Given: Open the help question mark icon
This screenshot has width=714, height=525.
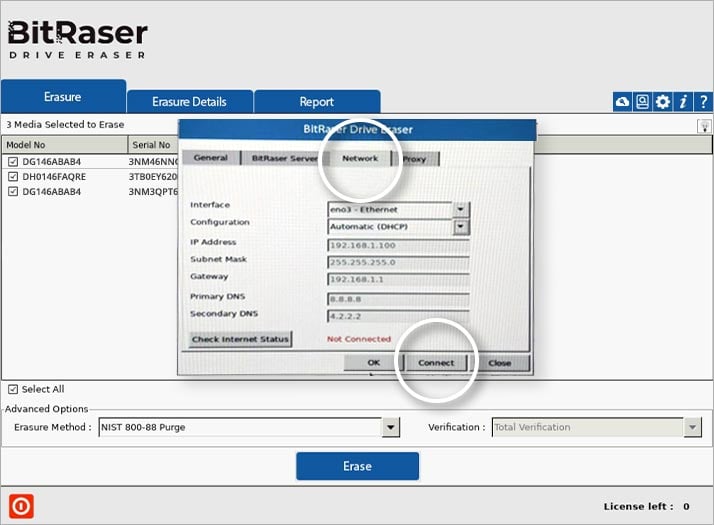Looking at the screenshot, I should click(x=703, y=102).
